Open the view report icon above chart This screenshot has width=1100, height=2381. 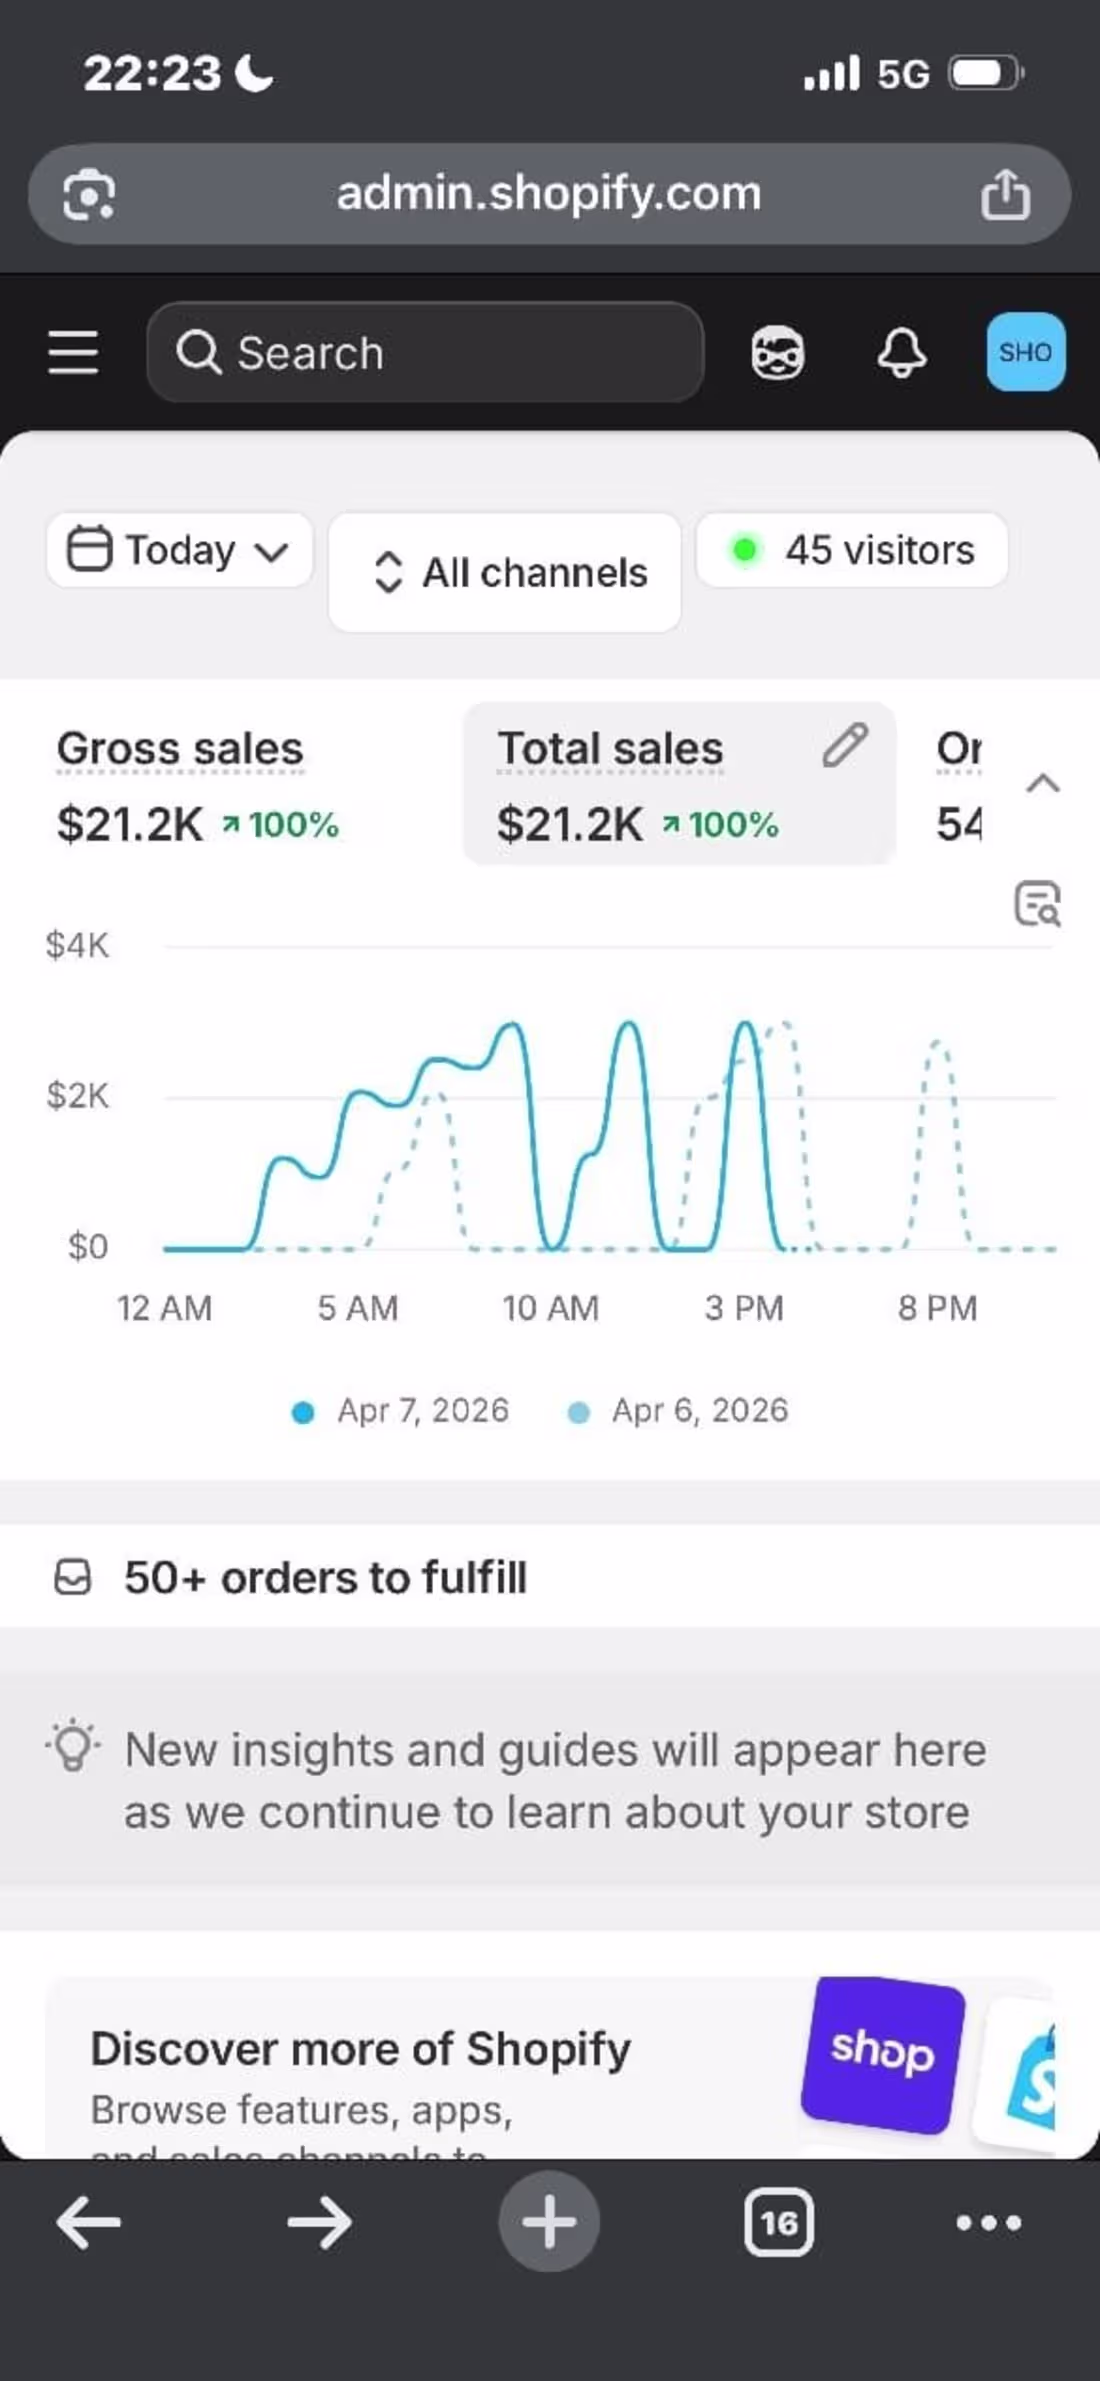(1037, 904)
